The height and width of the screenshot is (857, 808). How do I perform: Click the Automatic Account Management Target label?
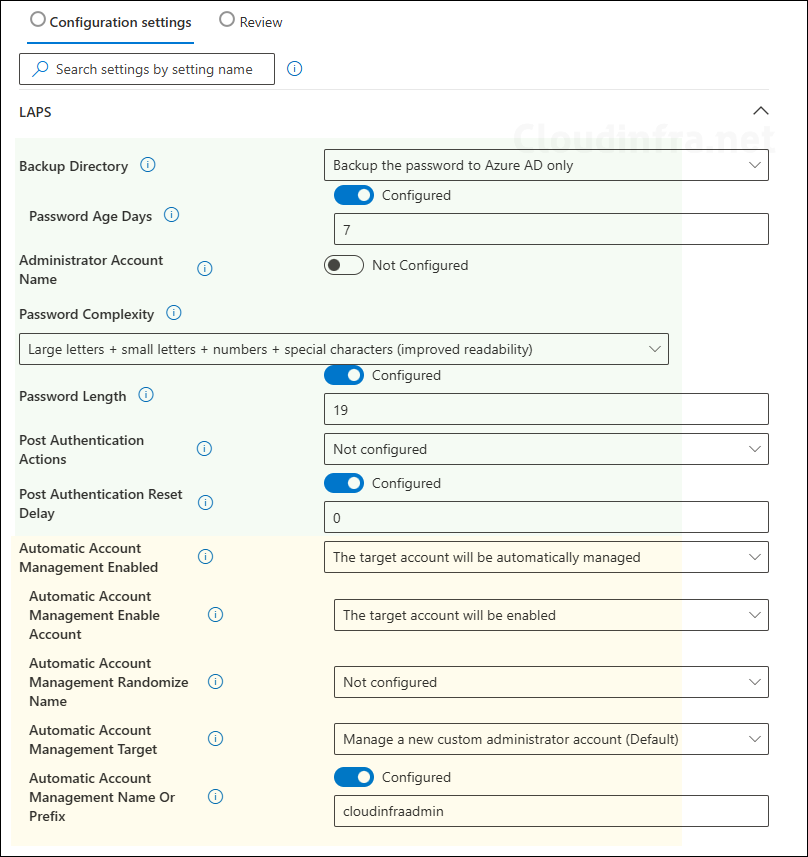93,739
